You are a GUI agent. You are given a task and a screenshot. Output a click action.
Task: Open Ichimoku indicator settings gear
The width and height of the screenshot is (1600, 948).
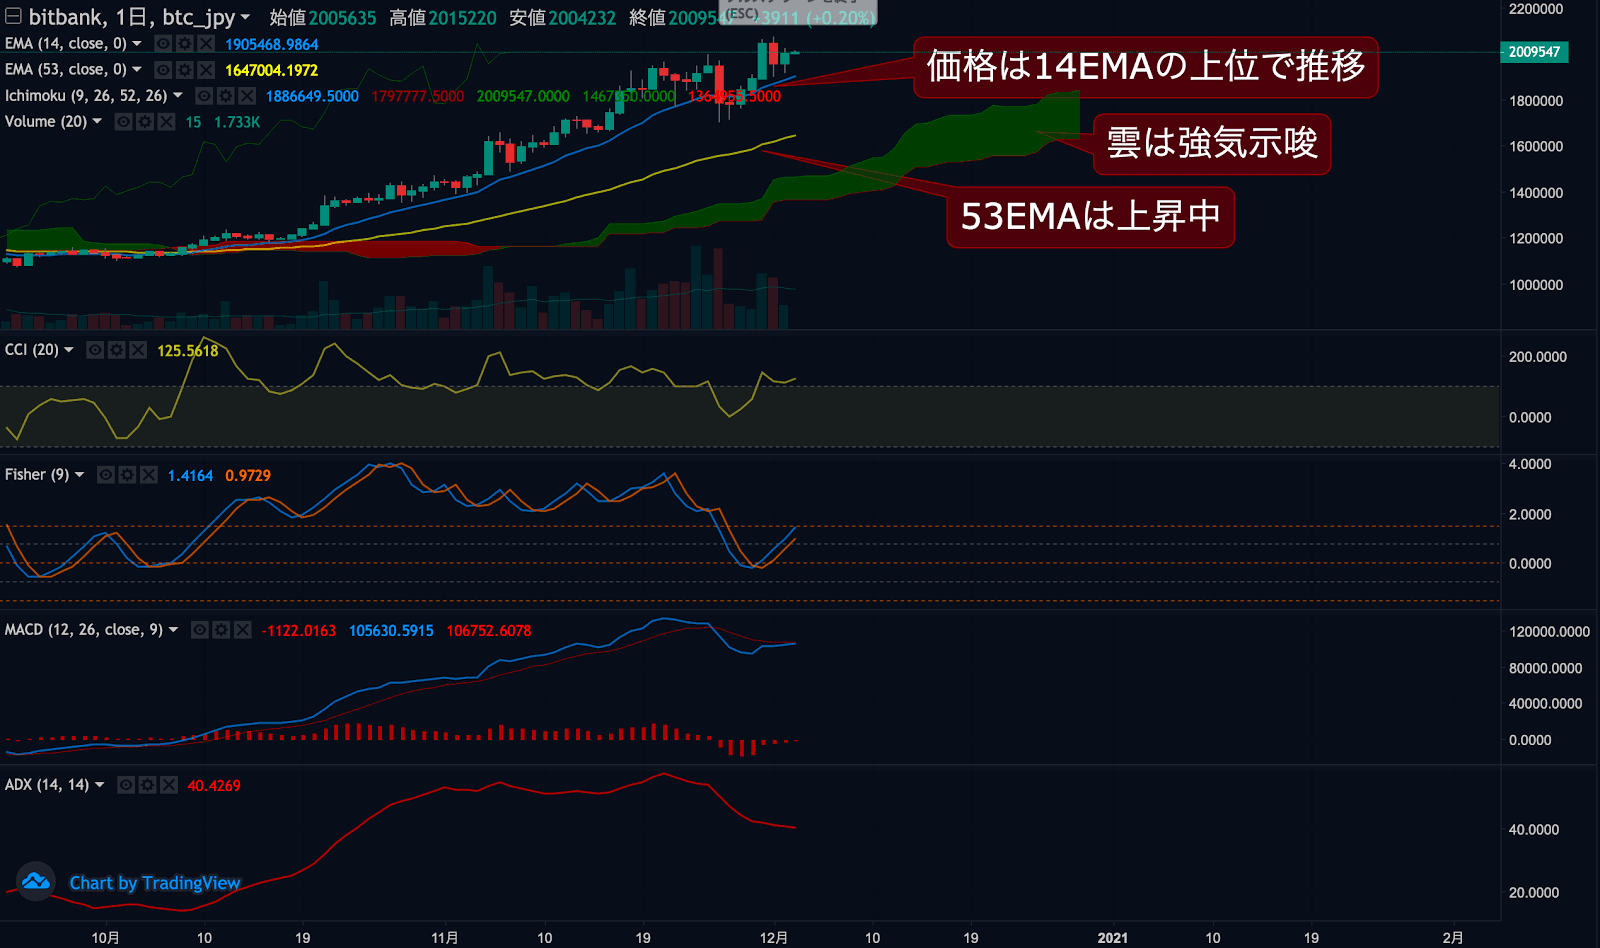click(225, 96)
